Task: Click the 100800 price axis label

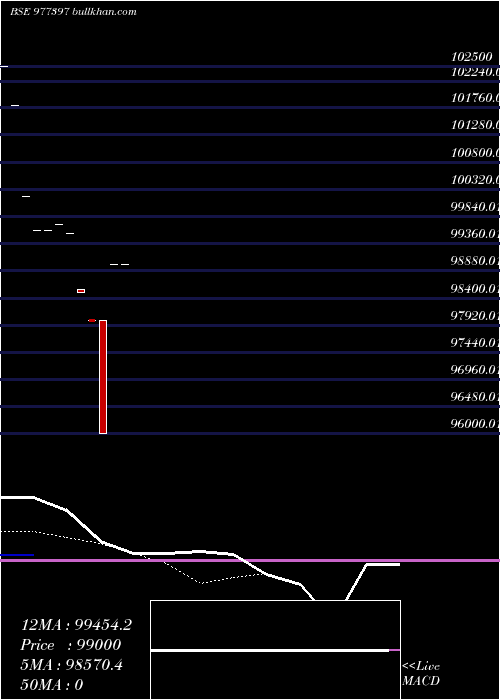Action: (x=475, y=153)
